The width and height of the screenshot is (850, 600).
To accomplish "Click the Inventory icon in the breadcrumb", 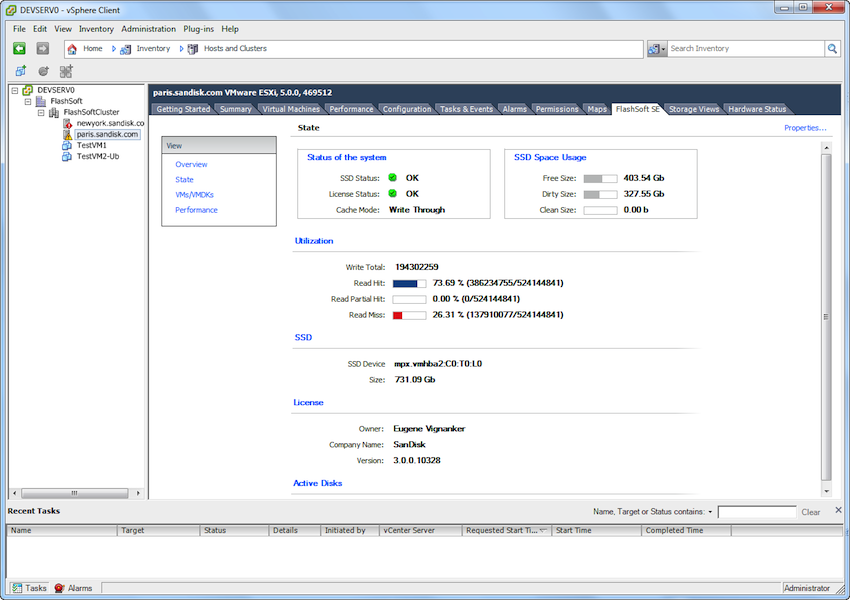I will (125, 49).
